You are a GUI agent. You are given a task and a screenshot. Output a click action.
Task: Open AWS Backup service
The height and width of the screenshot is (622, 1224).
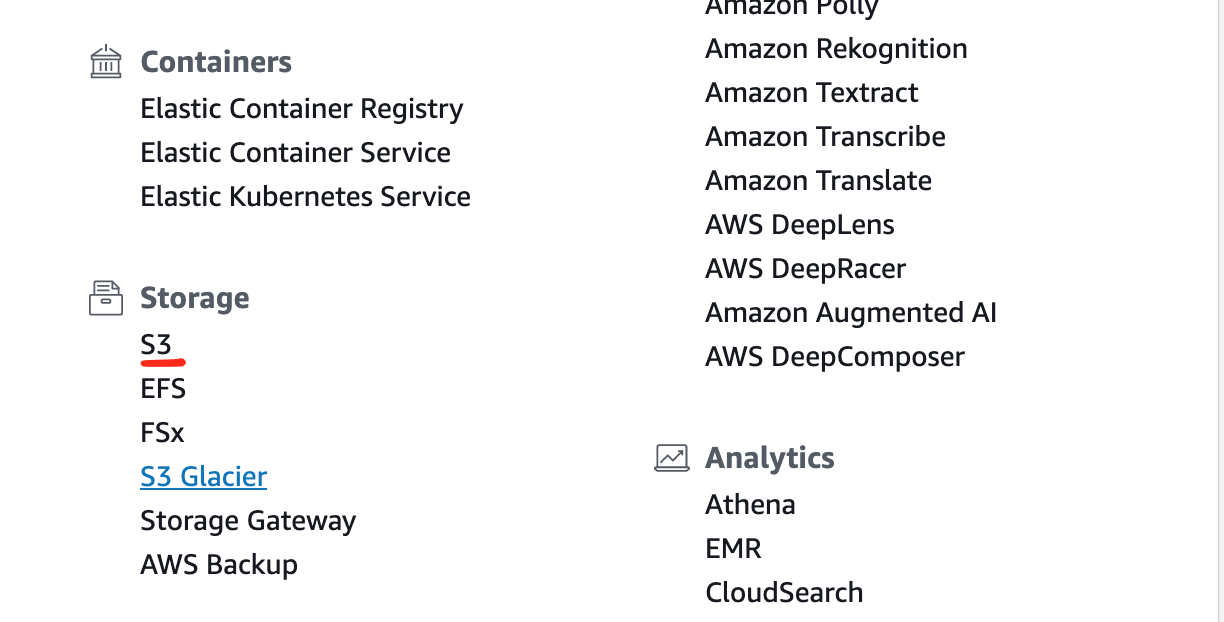[219, 565]
